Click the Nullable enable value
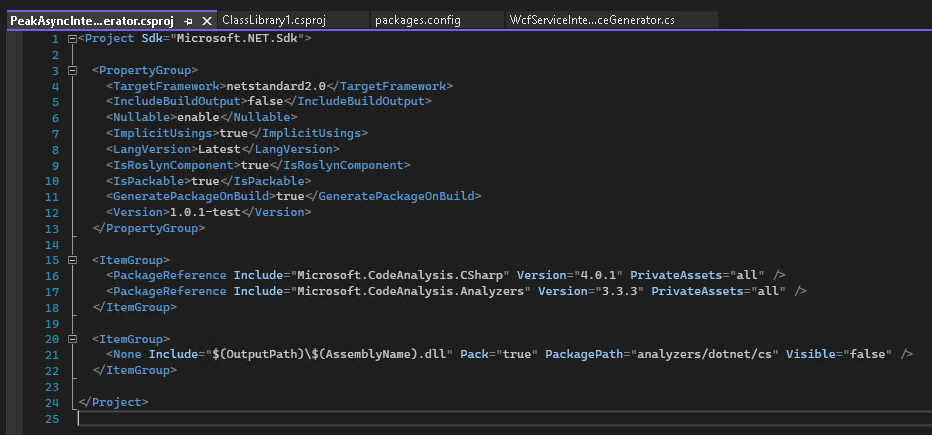Viewport: 932px width, 435px height. tap(199, 118)
